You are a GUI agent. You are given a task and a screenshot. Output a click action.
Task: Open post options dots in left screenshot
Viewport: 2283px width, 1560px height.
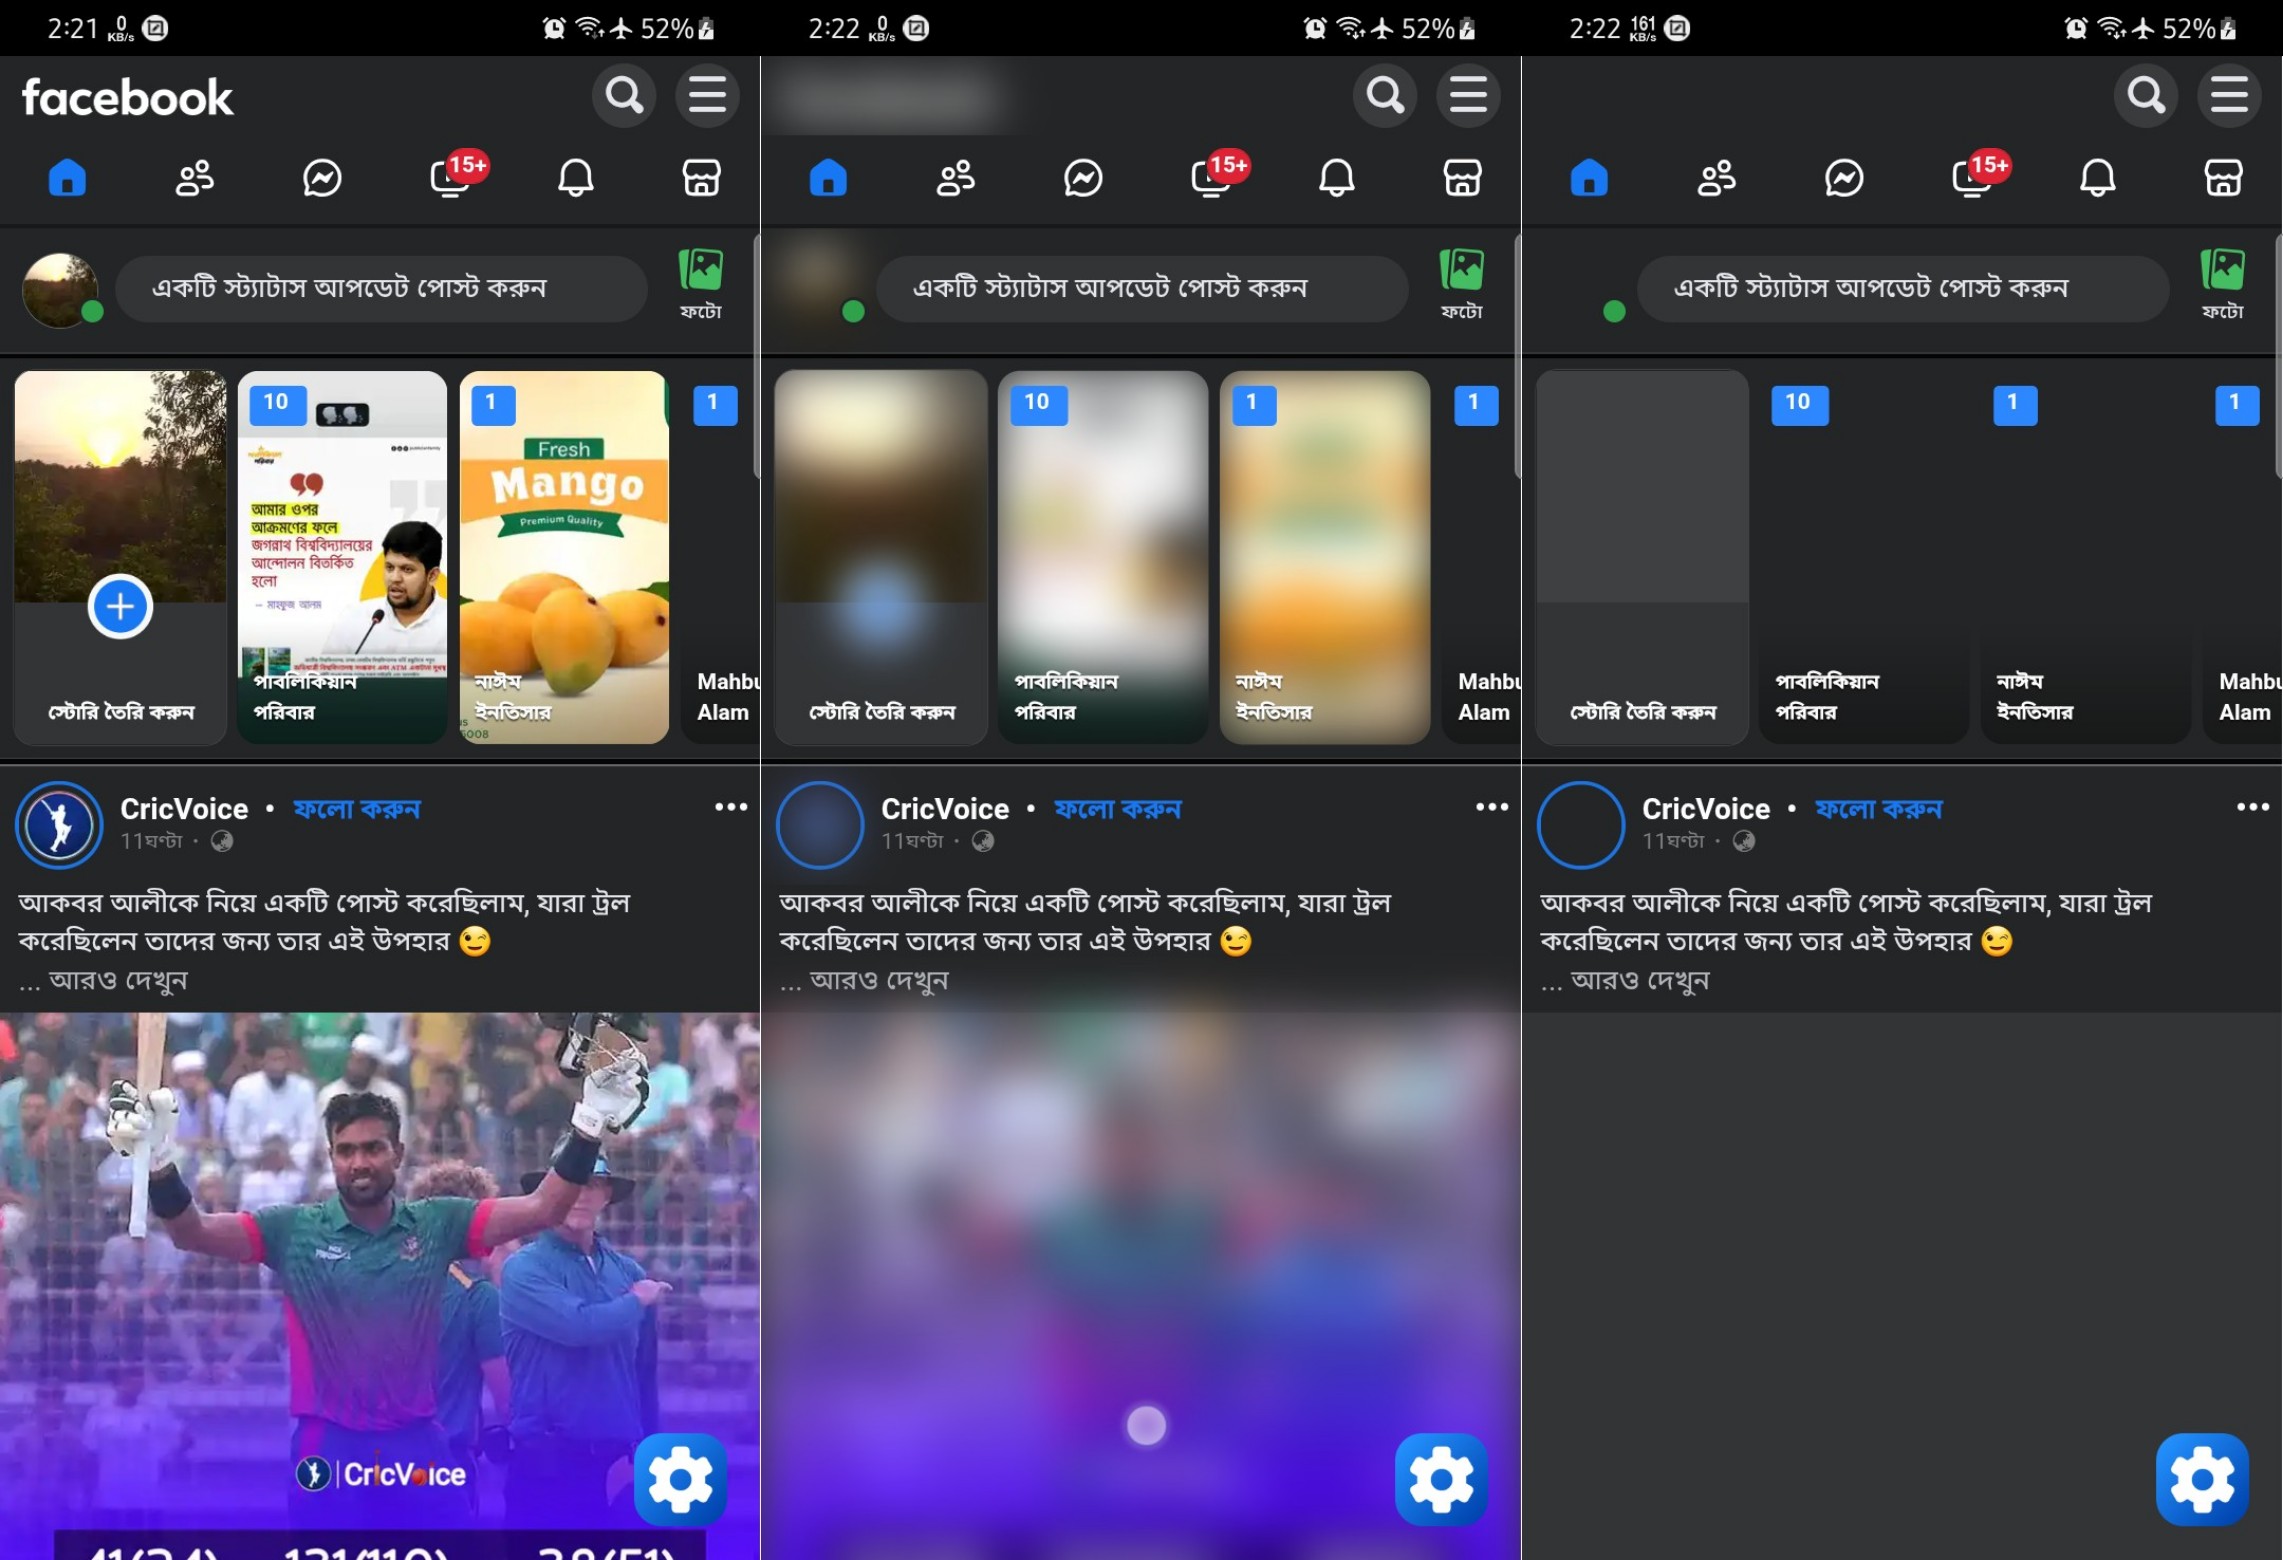point(731,807)
